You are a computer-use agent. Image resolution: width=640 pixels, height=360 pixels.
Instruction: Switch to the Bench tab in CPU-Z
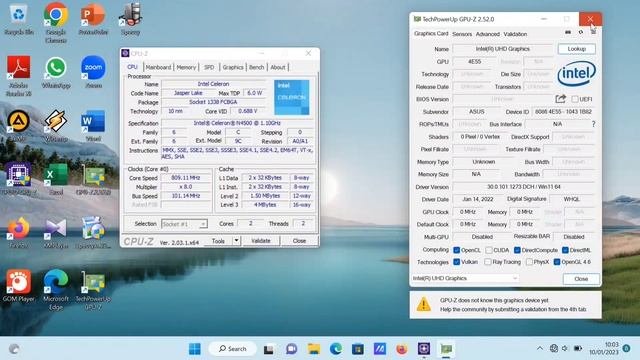coord(257,67)
